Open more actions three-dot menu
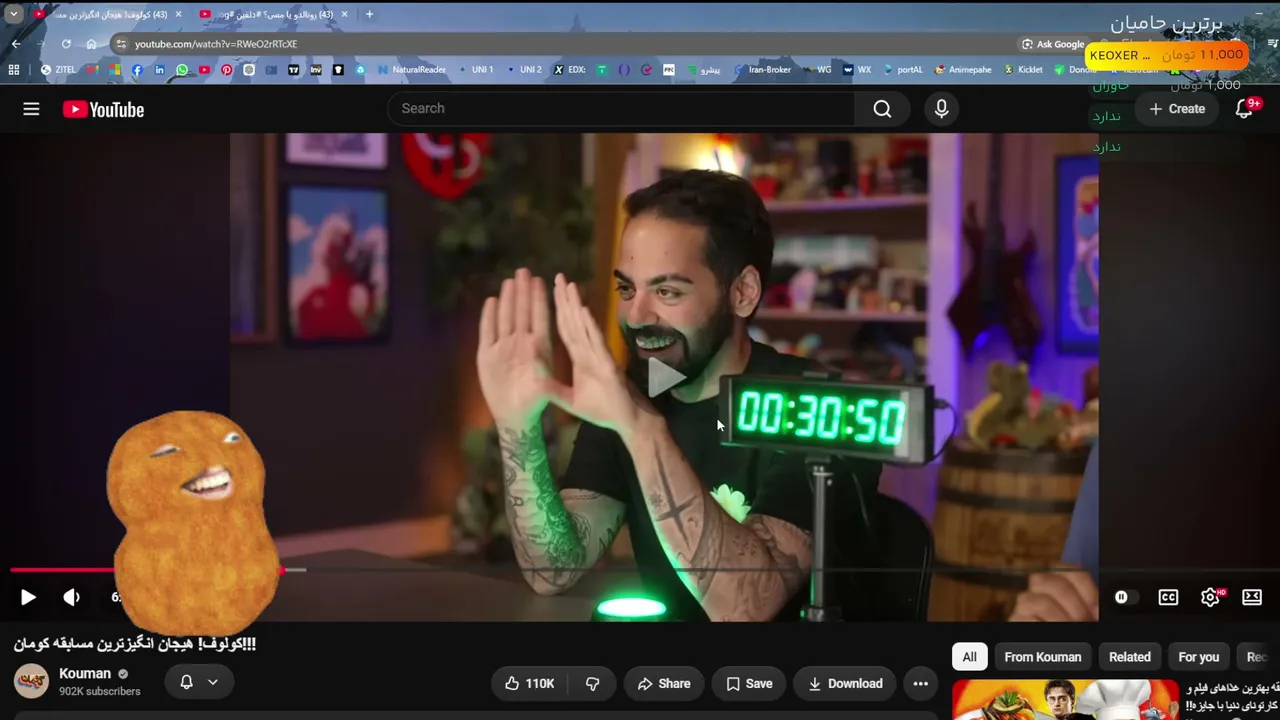The width and height of the screenshot is (1280, 720). click(920, 684)
